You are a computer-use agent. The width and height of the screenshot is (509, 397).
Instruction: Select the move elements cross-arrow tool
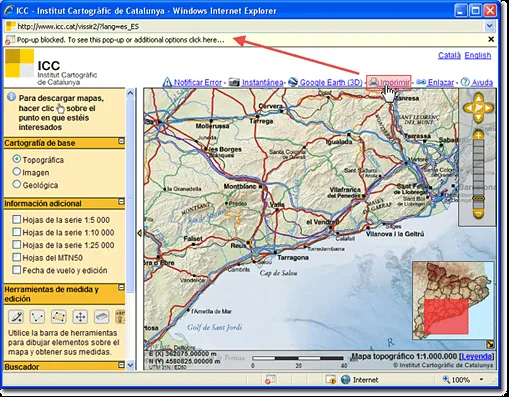(80, 316)
